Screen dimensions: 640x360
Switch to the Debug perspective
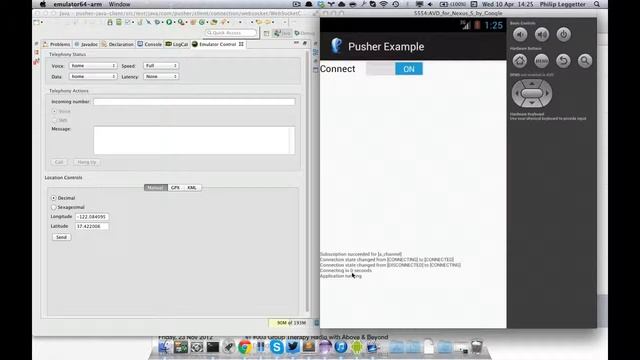pos(305,33)
